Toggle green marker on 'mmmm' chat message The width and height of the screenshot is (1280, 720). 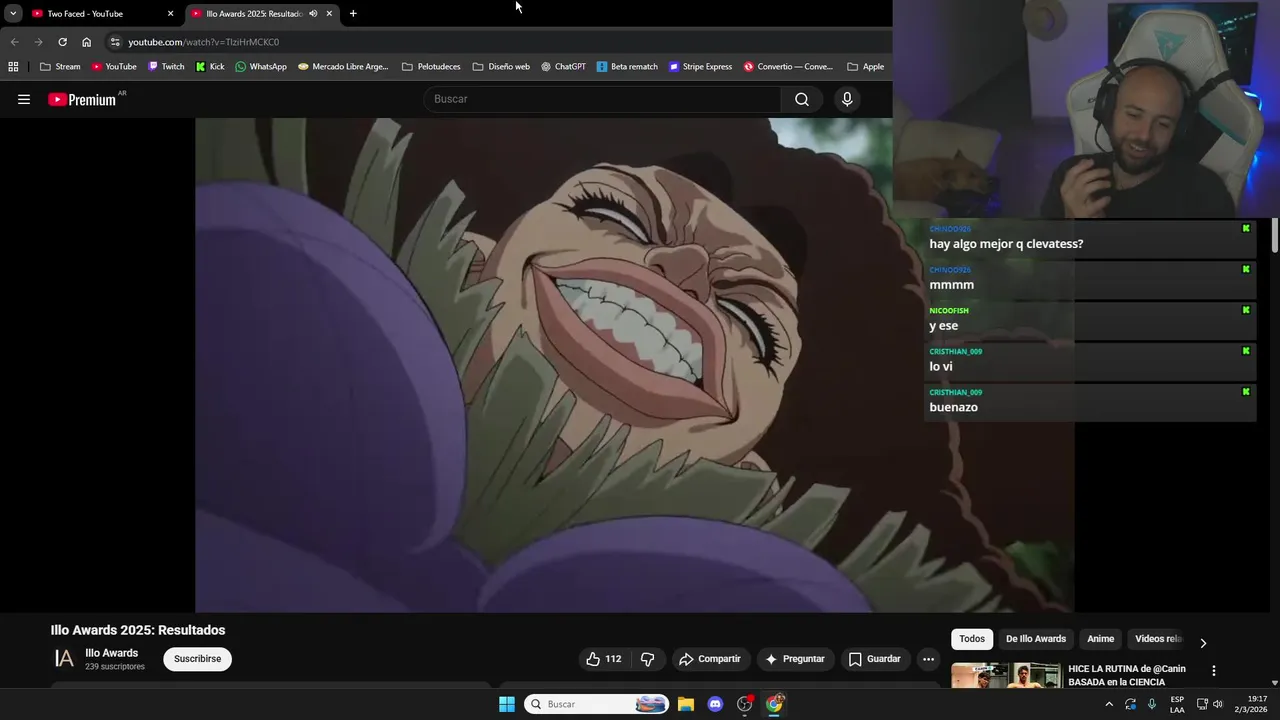[1246, 270]
